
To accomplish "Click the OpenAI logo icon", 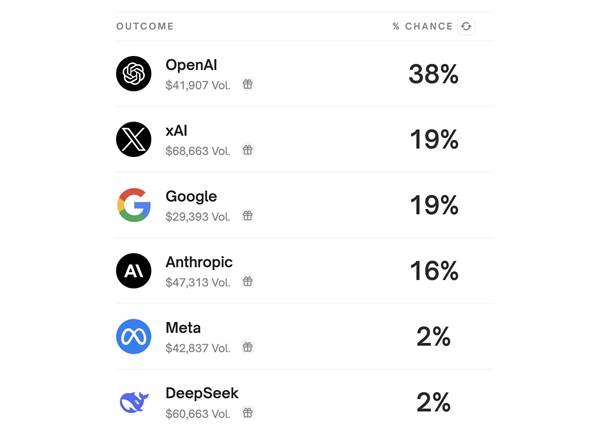I will point(134,73).
